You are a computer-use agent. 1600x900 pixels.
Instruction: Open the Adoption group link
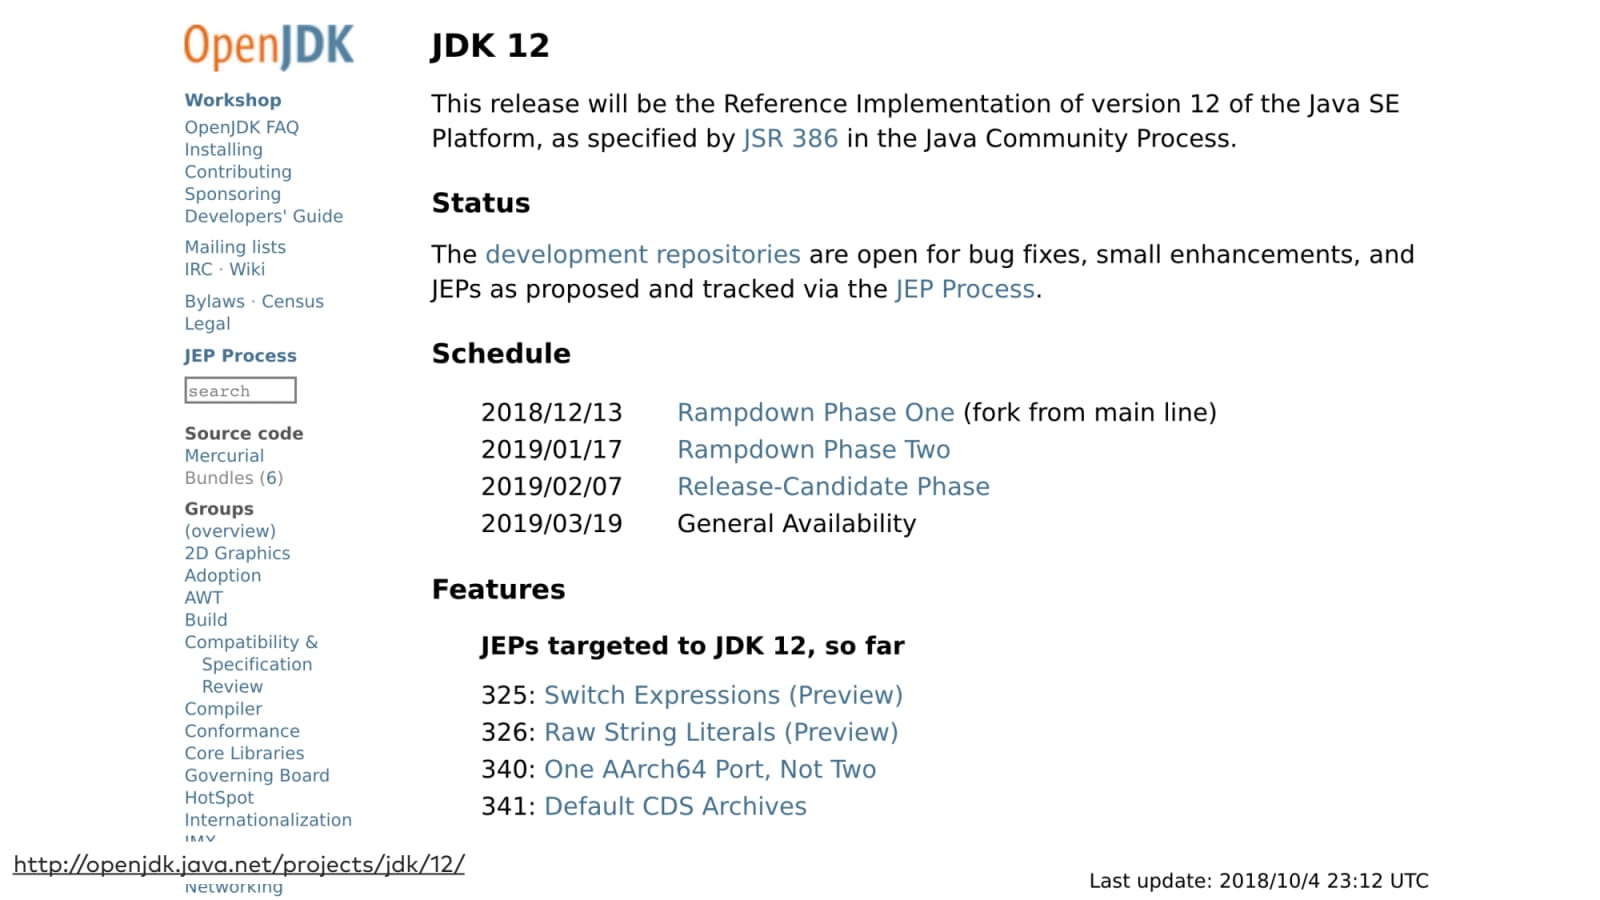coord(222,576)
